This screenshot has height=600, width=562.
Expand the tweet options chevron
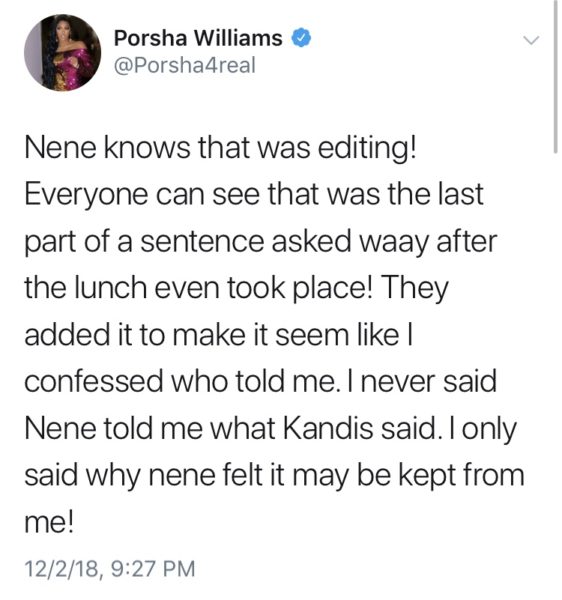(531, 39)
